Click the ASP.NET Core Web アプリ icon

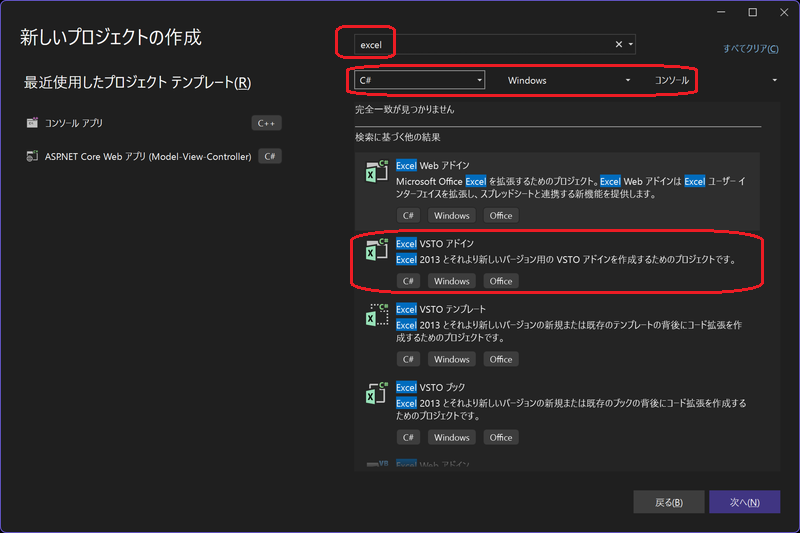point(33,156)
